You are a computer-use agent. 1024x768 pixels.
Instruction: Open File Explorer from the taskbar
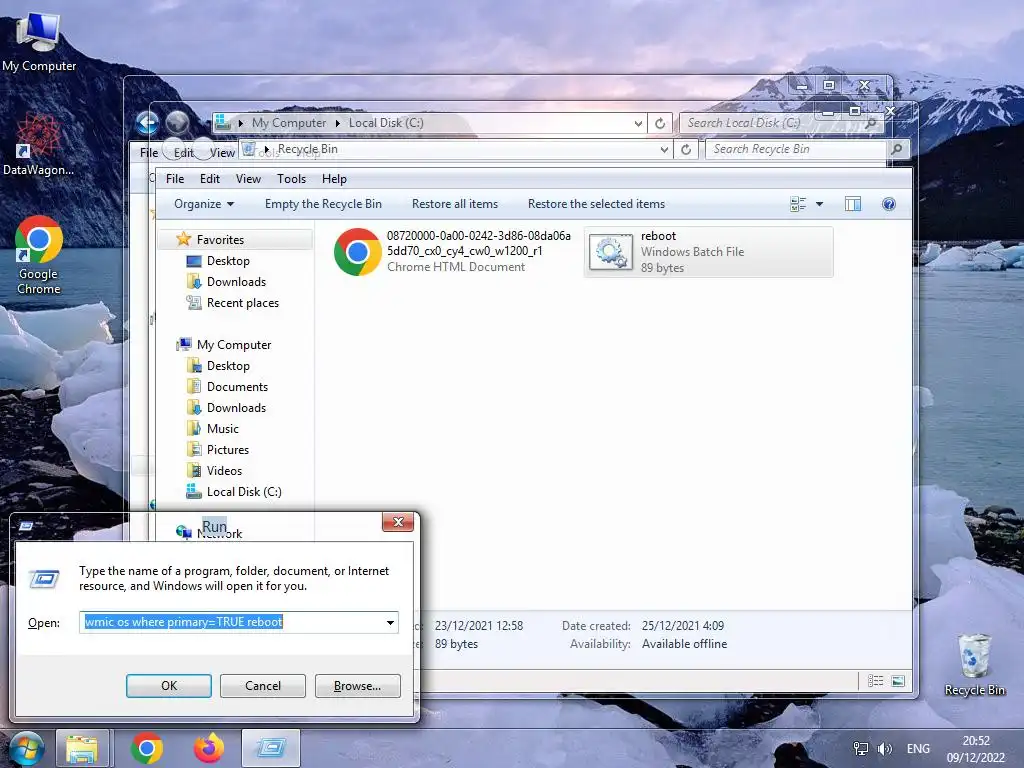coord(82,748)
